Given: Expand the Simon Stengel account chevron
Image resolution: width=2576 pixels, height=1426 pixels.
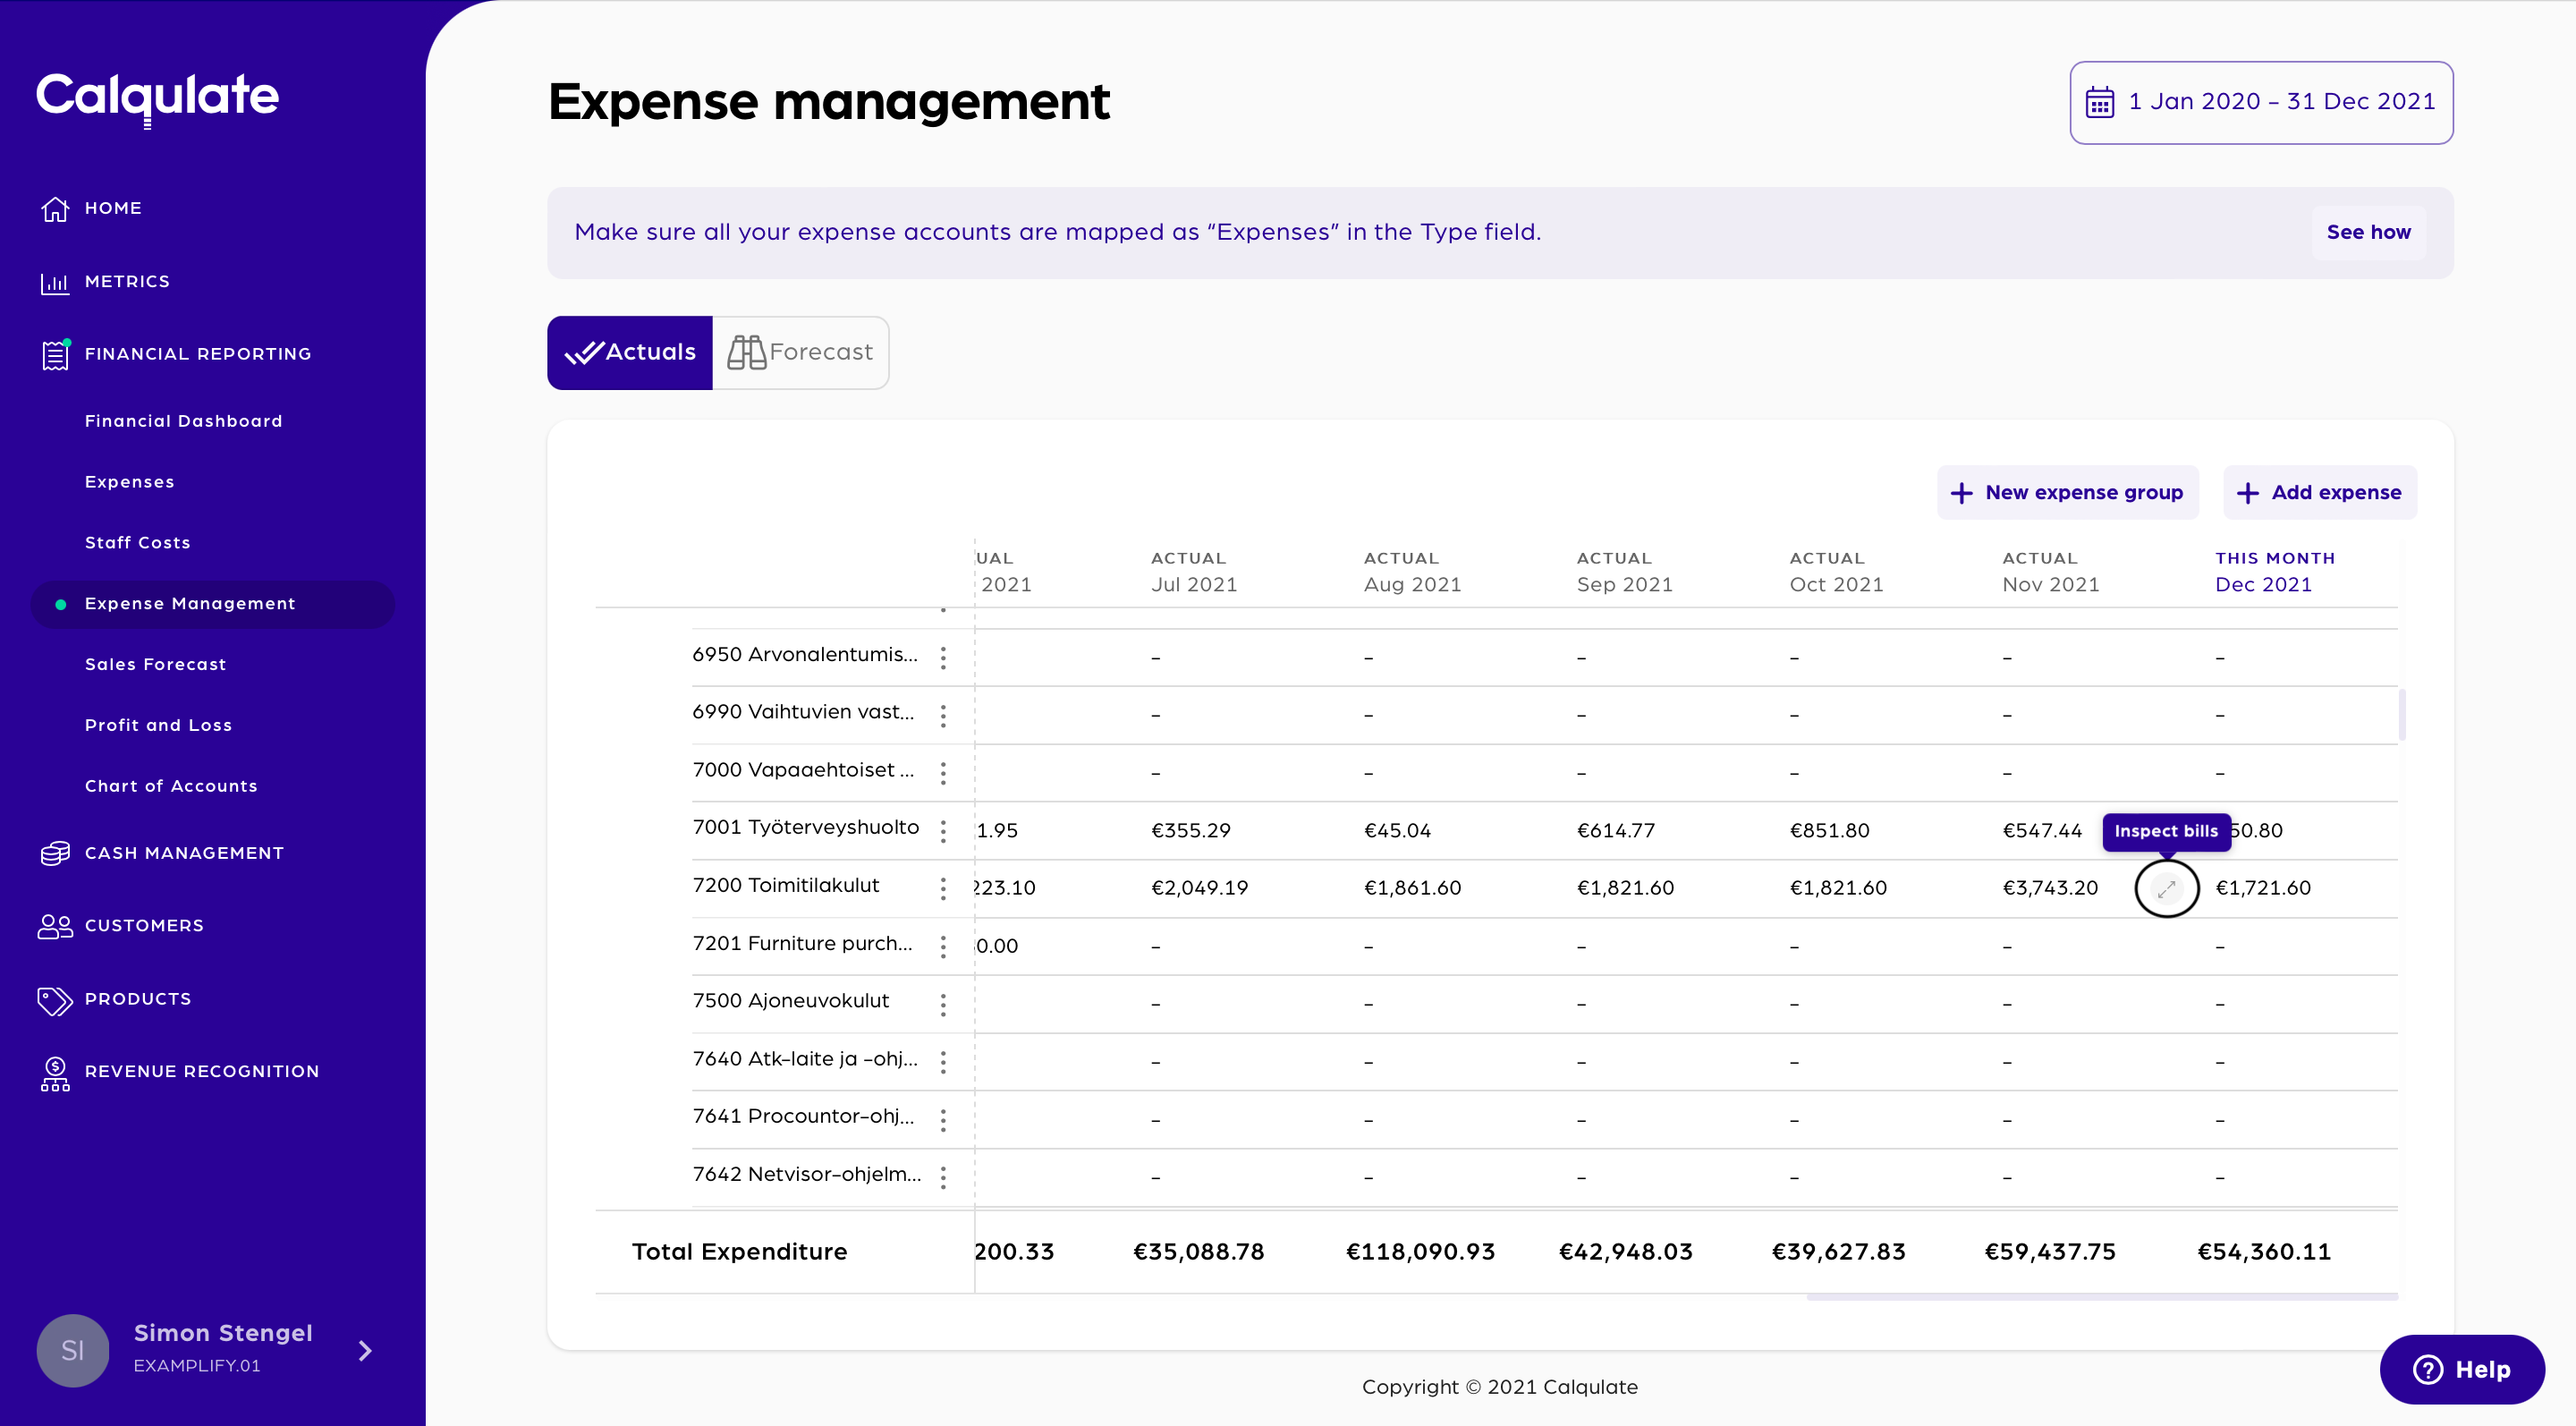Looking at the screenshot, I should click(365, 1350).
